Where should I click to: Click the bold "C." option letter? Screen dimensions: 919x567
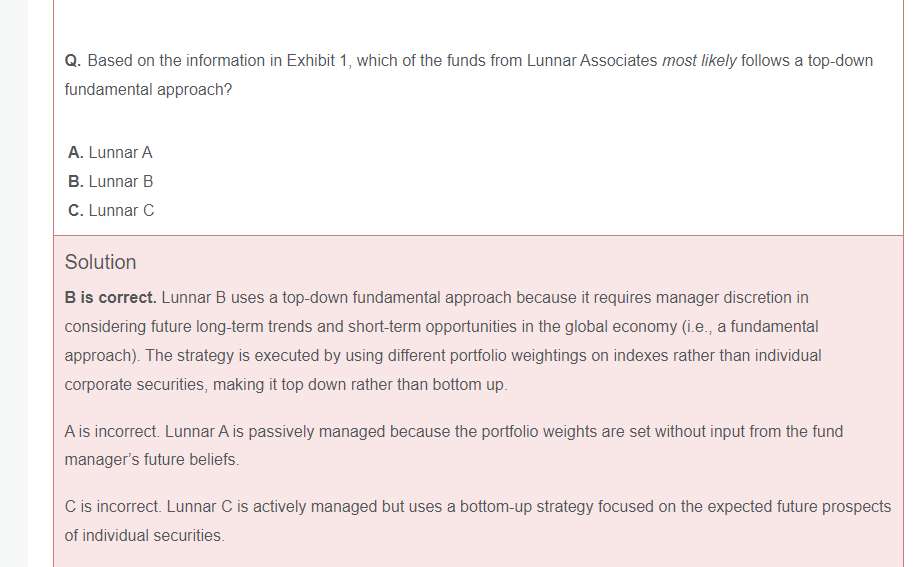[x=76, y=211]
